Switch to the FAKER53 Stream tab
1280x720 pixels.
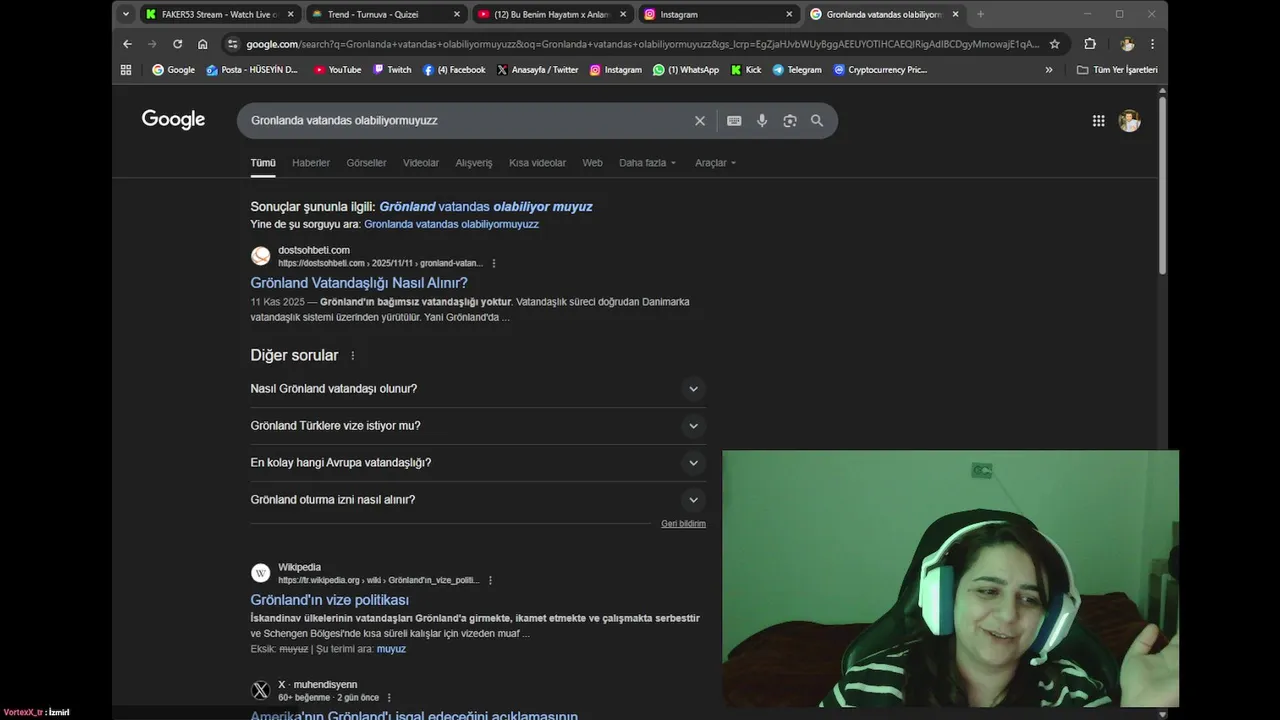tap(220, 14)
